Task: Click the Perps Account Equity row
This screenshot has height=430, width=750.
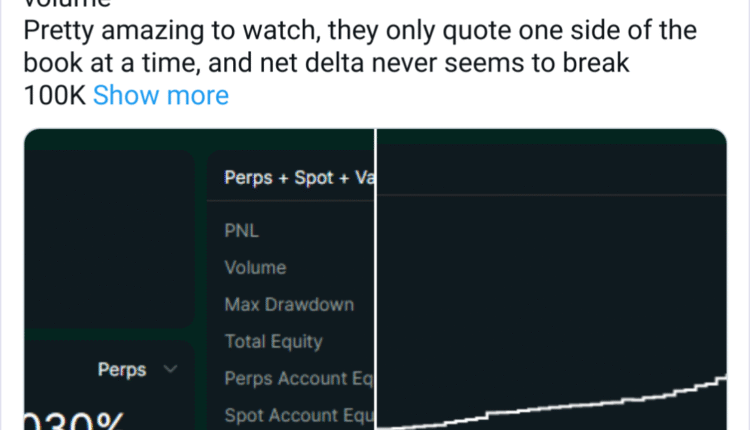Action: click(x=298, y=379)
